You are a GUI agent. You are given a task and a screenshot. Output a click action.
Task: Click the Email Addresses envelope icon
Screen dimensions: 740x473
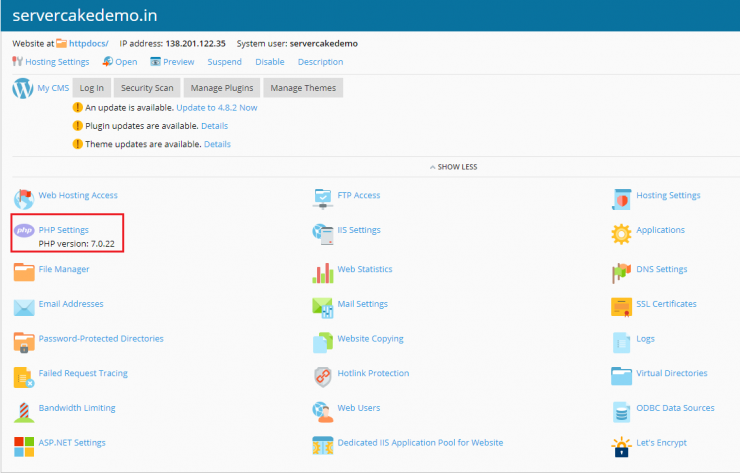[24, 307]
